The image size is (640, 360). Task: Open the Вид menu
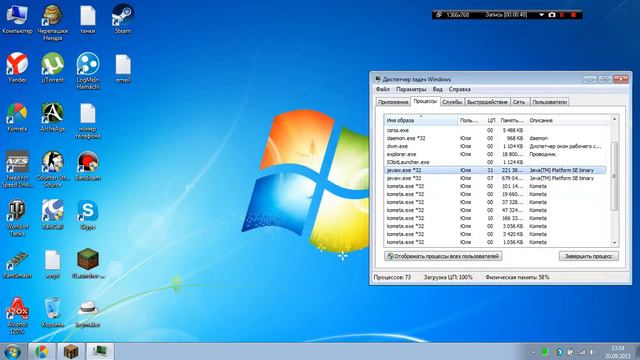point(438,89)
